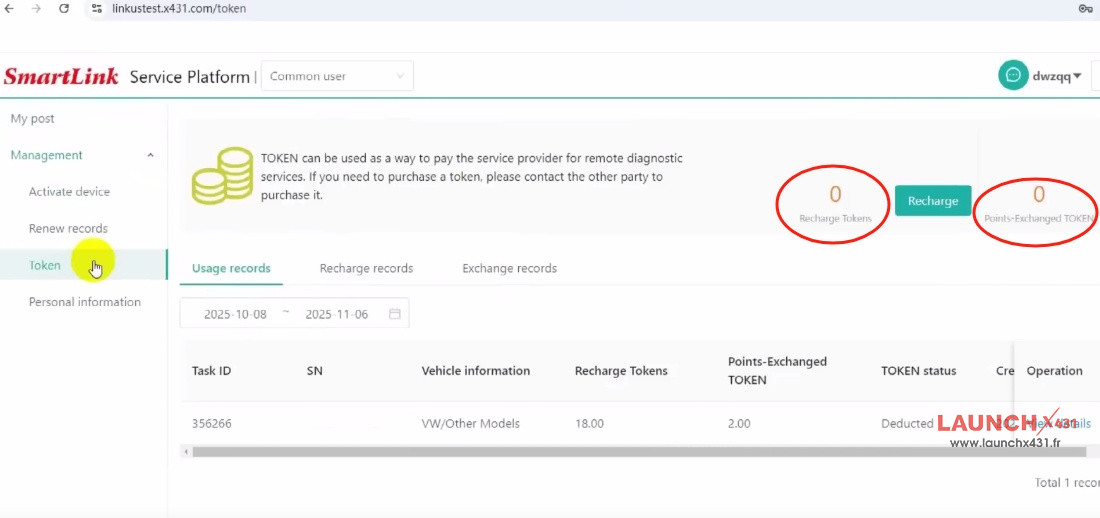The image size is (1100, 518).
Task: Click the Recharge Tokens column header
Action: pyautogui.click(x=621, y=371)
